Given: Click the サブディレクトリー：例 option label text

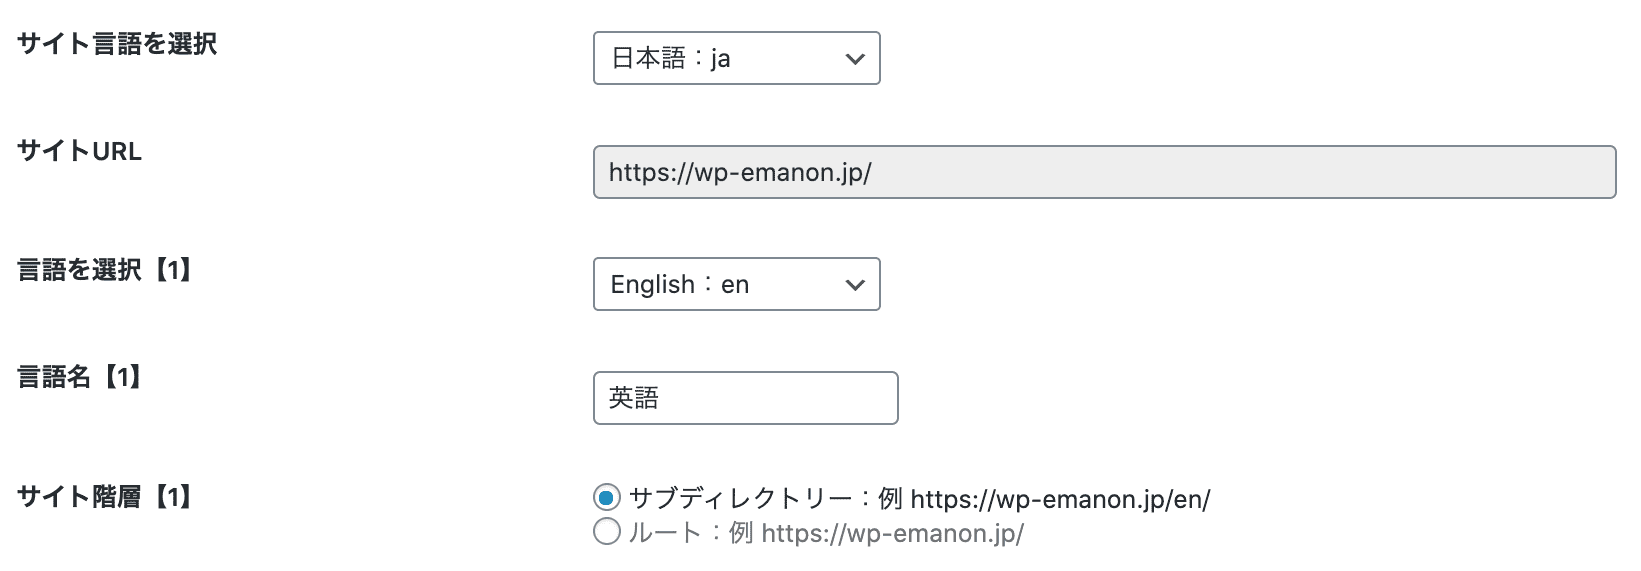Looking at the screenshot, I should pyautogui.click(x=765, y=498).
